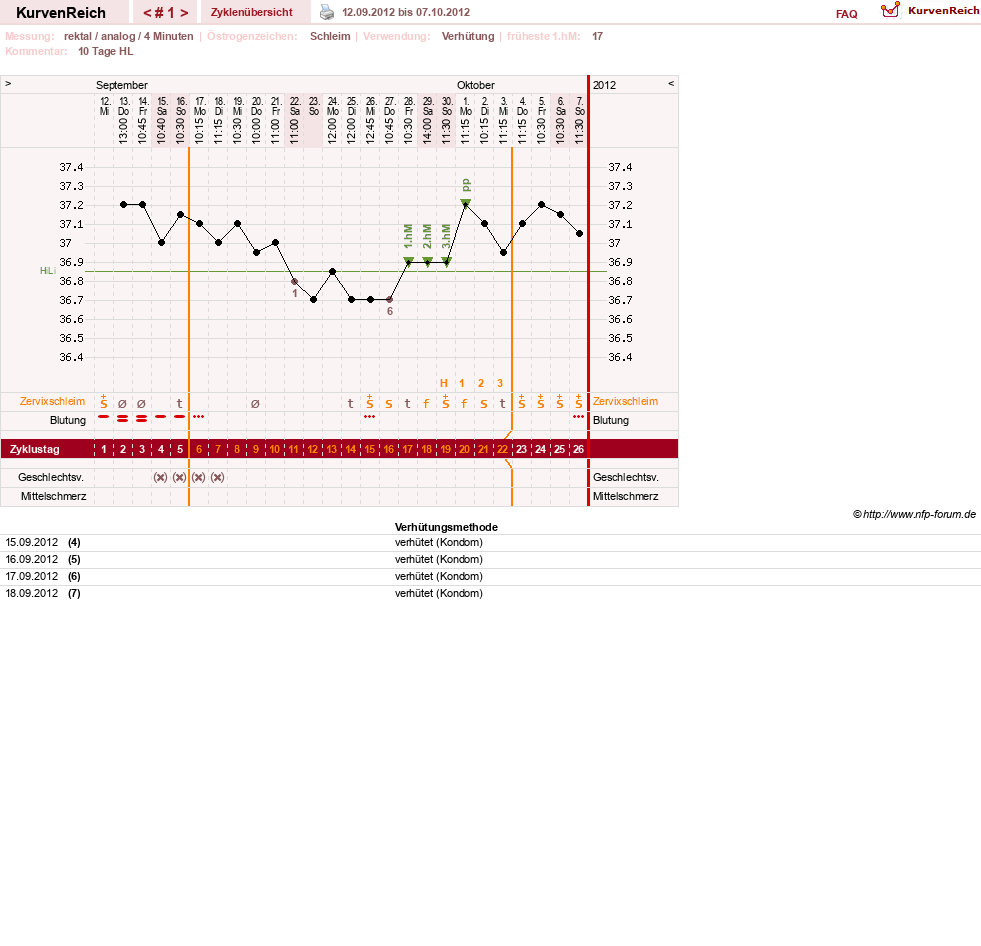The image size is (981, 946).
Task: Click cervical mucus S+ symbol on day 23
Action: [522, 402]
